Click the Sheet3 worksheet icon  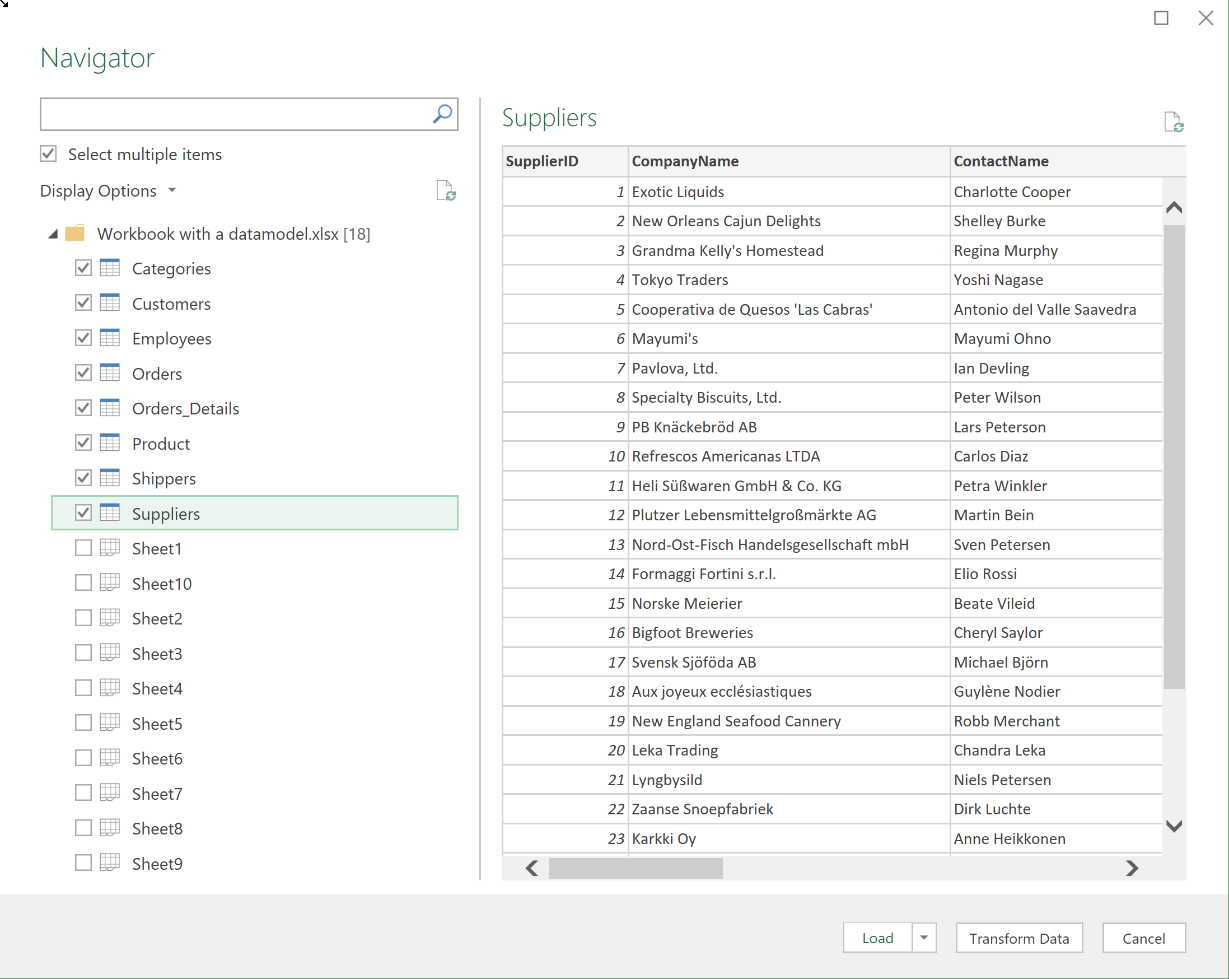110,653
